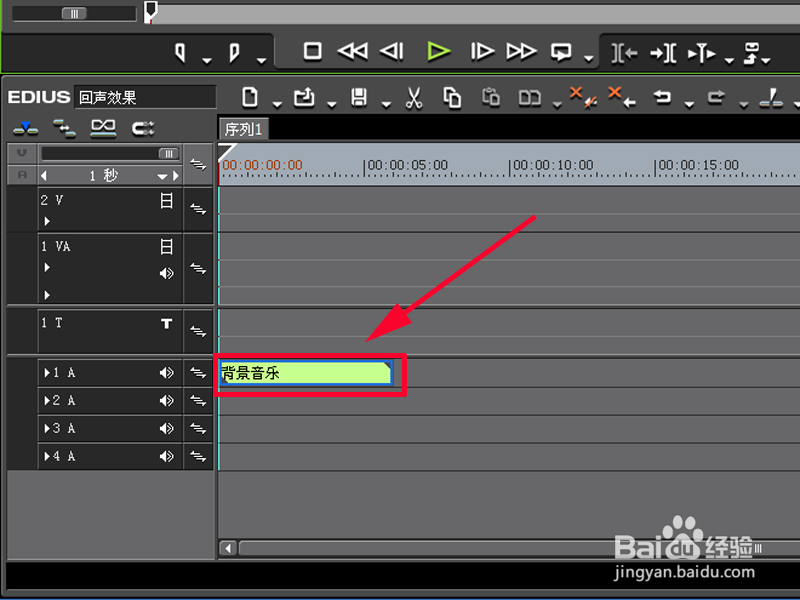The height and width of the screenshot is (600, 800).
Task: Toggle insert/overwrite mode icon
Action: point(26,128)
